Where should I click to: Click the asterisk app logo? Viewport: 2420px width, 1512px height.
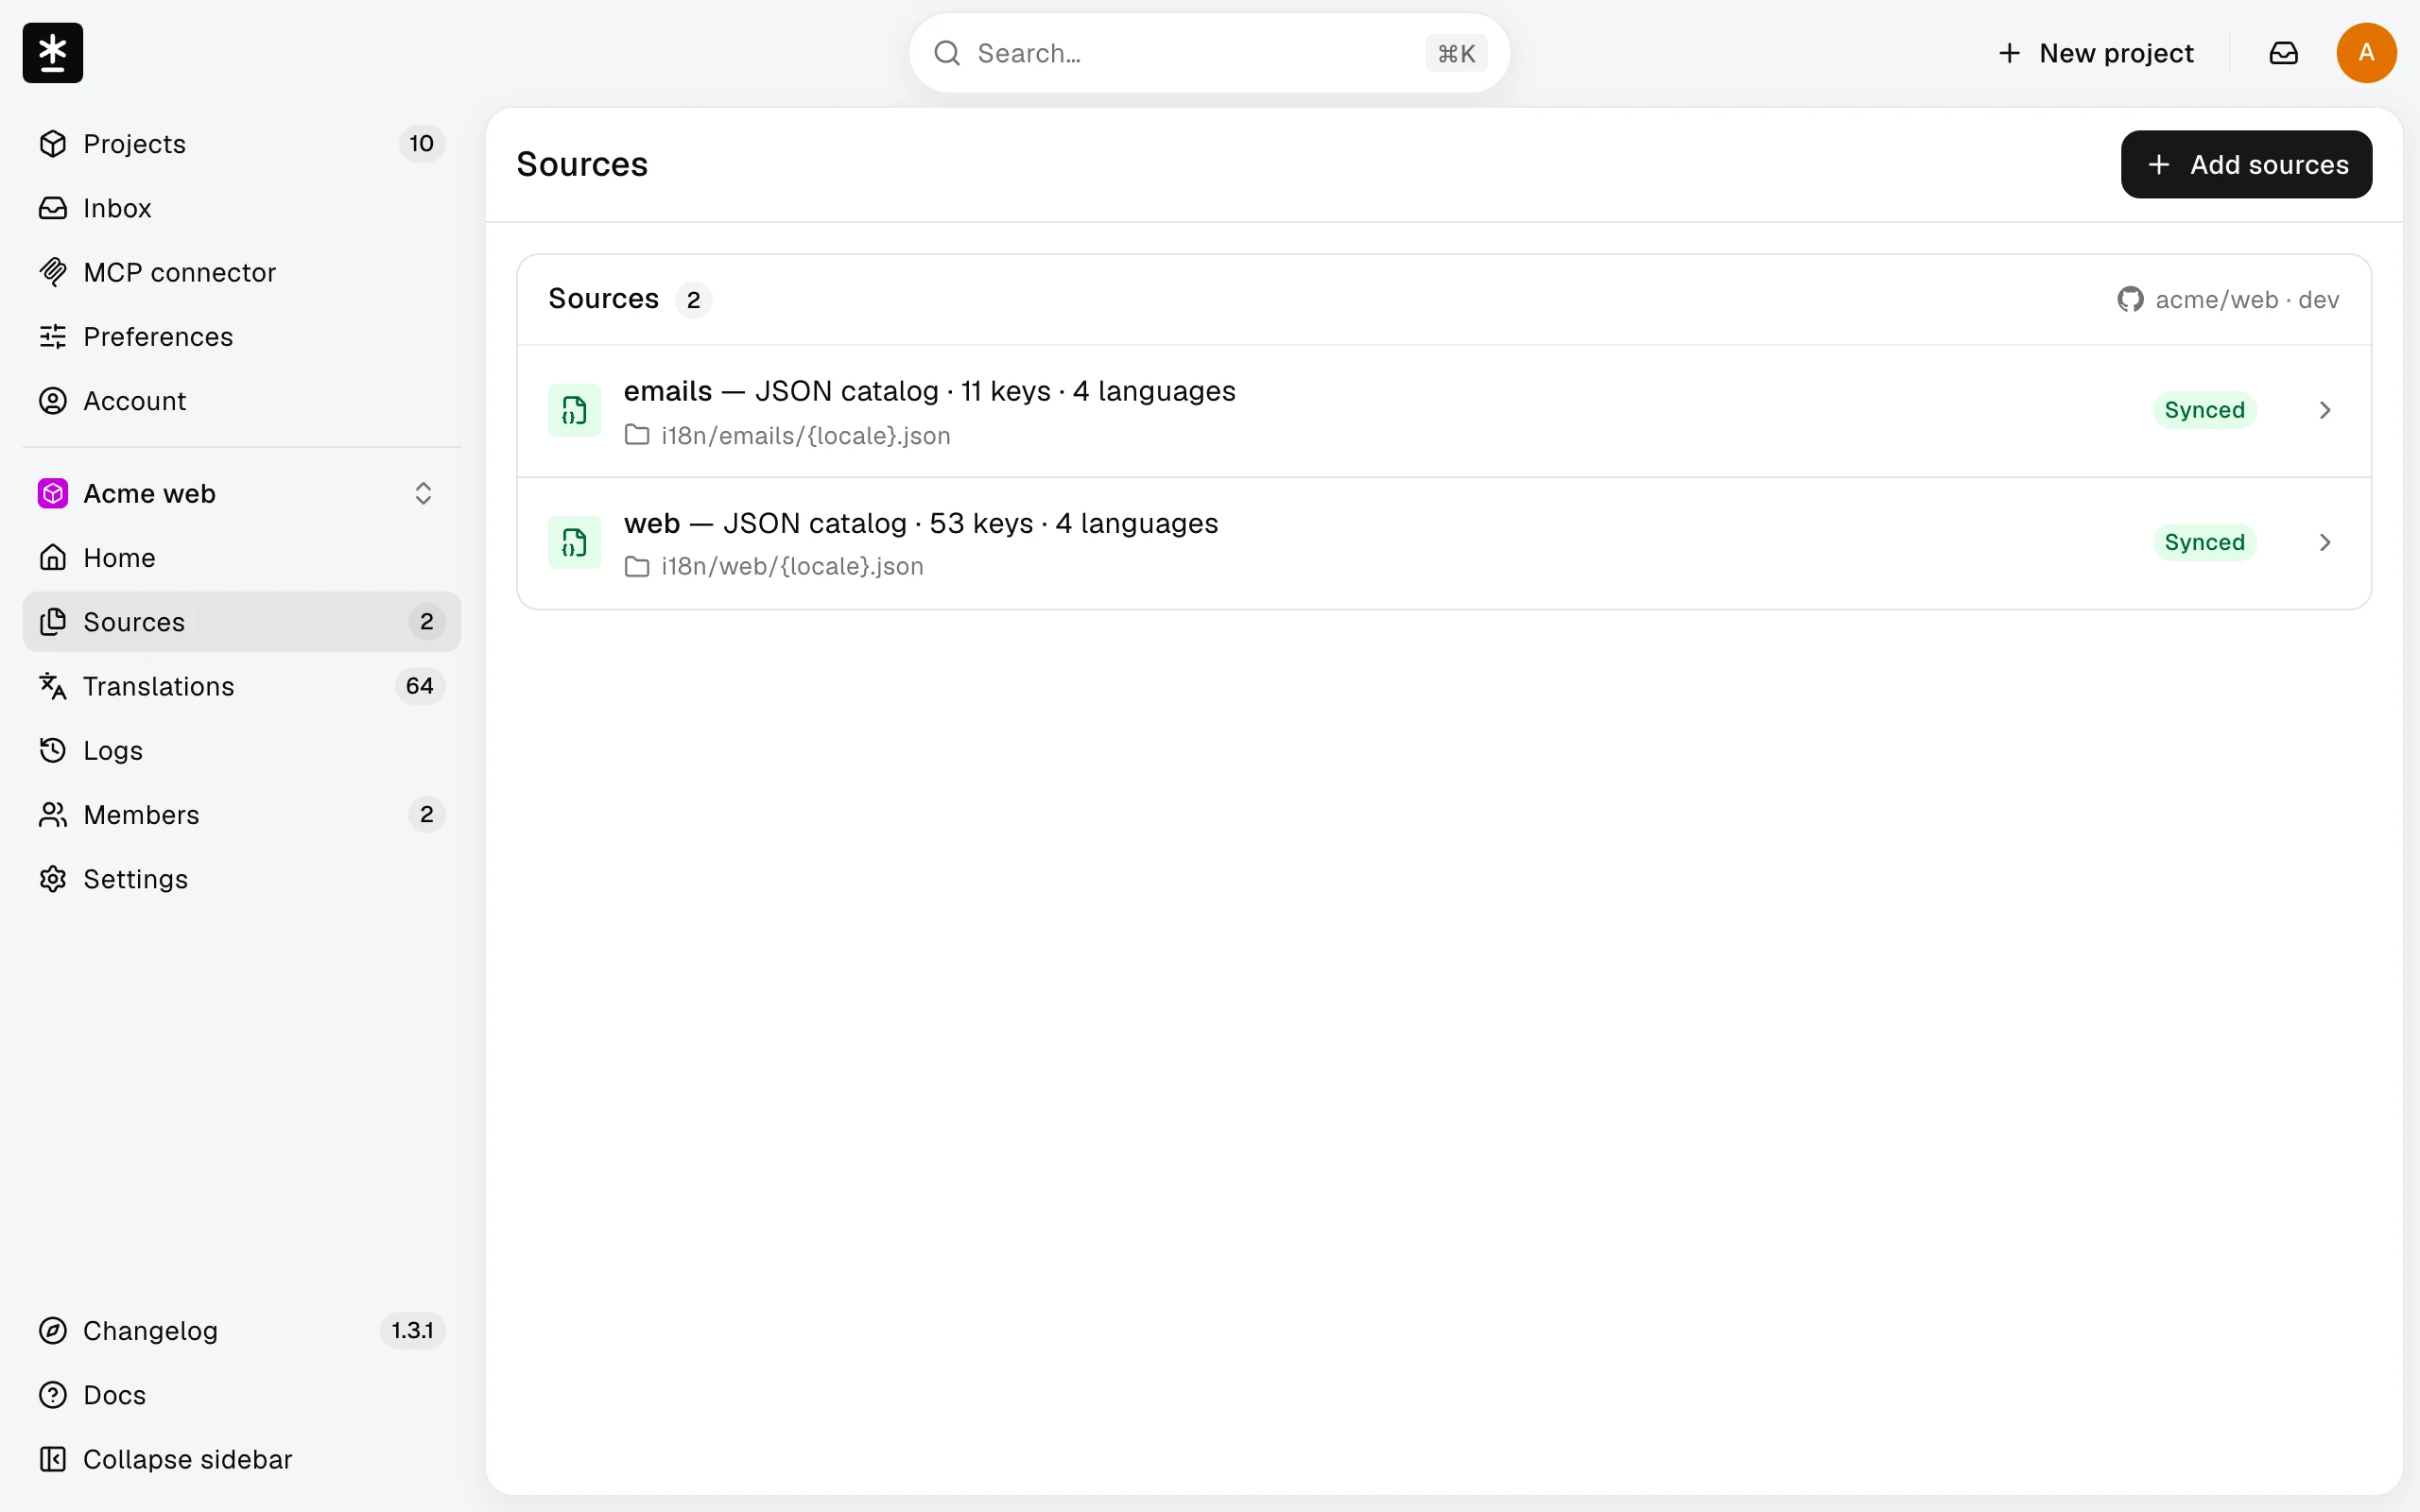[x=52, y=52]
